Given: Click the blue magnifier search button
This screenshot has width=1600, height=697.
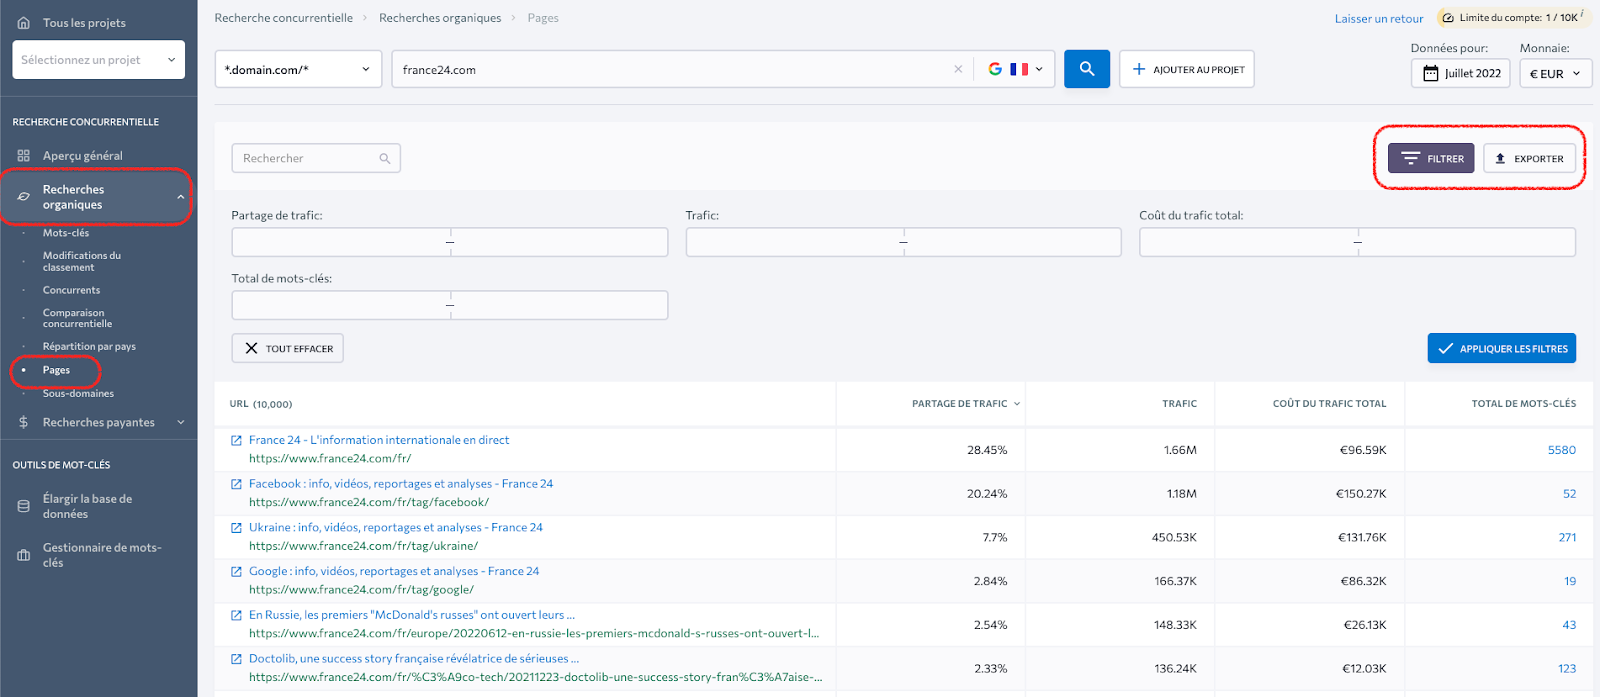Looking at the screenshot, I should click(1087, 69).
